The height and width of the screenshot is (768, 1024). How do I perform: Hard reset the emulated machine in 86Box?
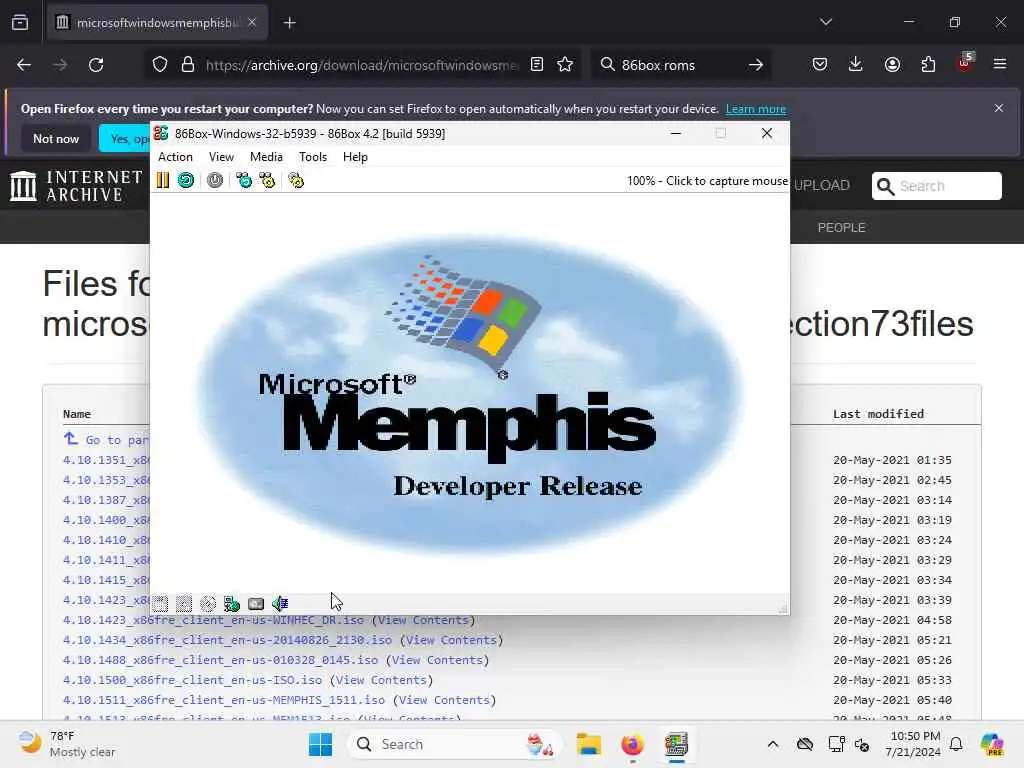coord(186,180)
